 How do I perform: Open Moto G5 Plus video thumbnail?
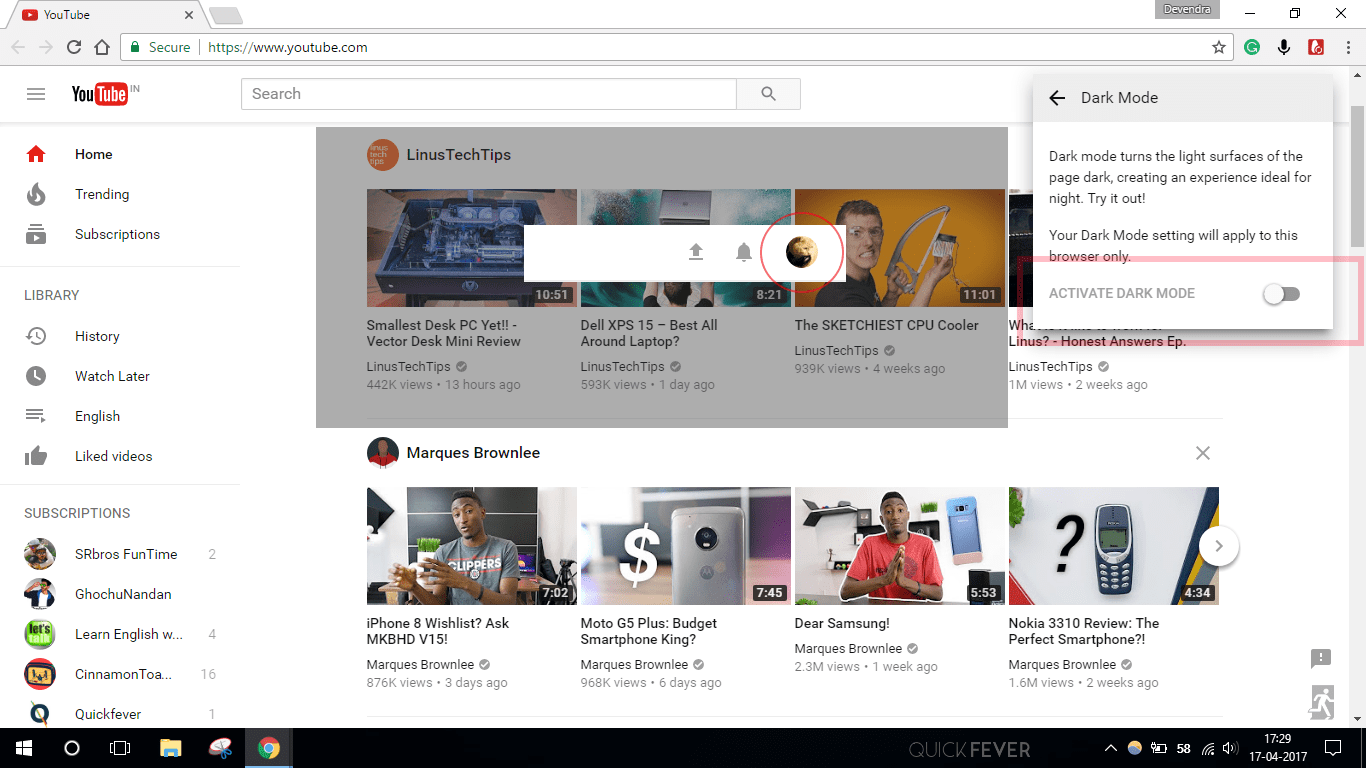point(686,546)
